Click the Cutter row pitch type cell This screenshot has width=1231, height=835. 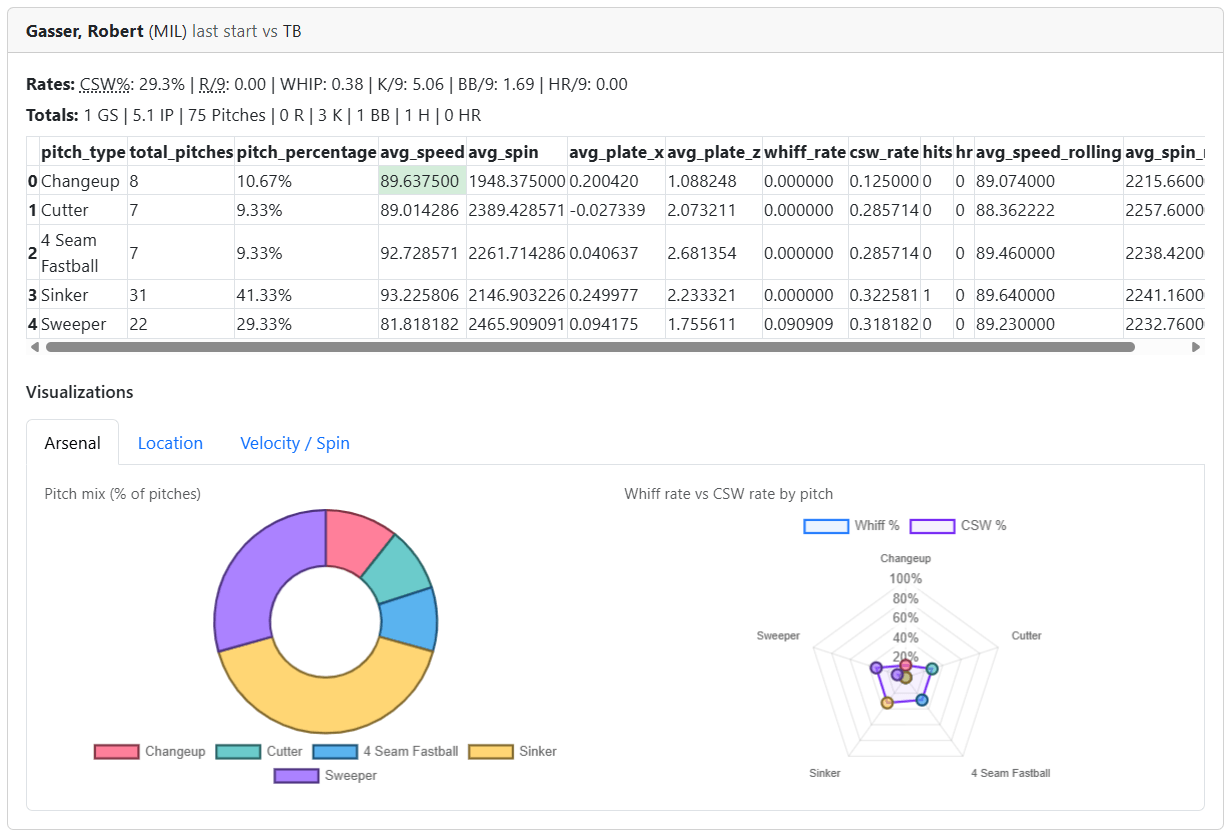[83, 210]
